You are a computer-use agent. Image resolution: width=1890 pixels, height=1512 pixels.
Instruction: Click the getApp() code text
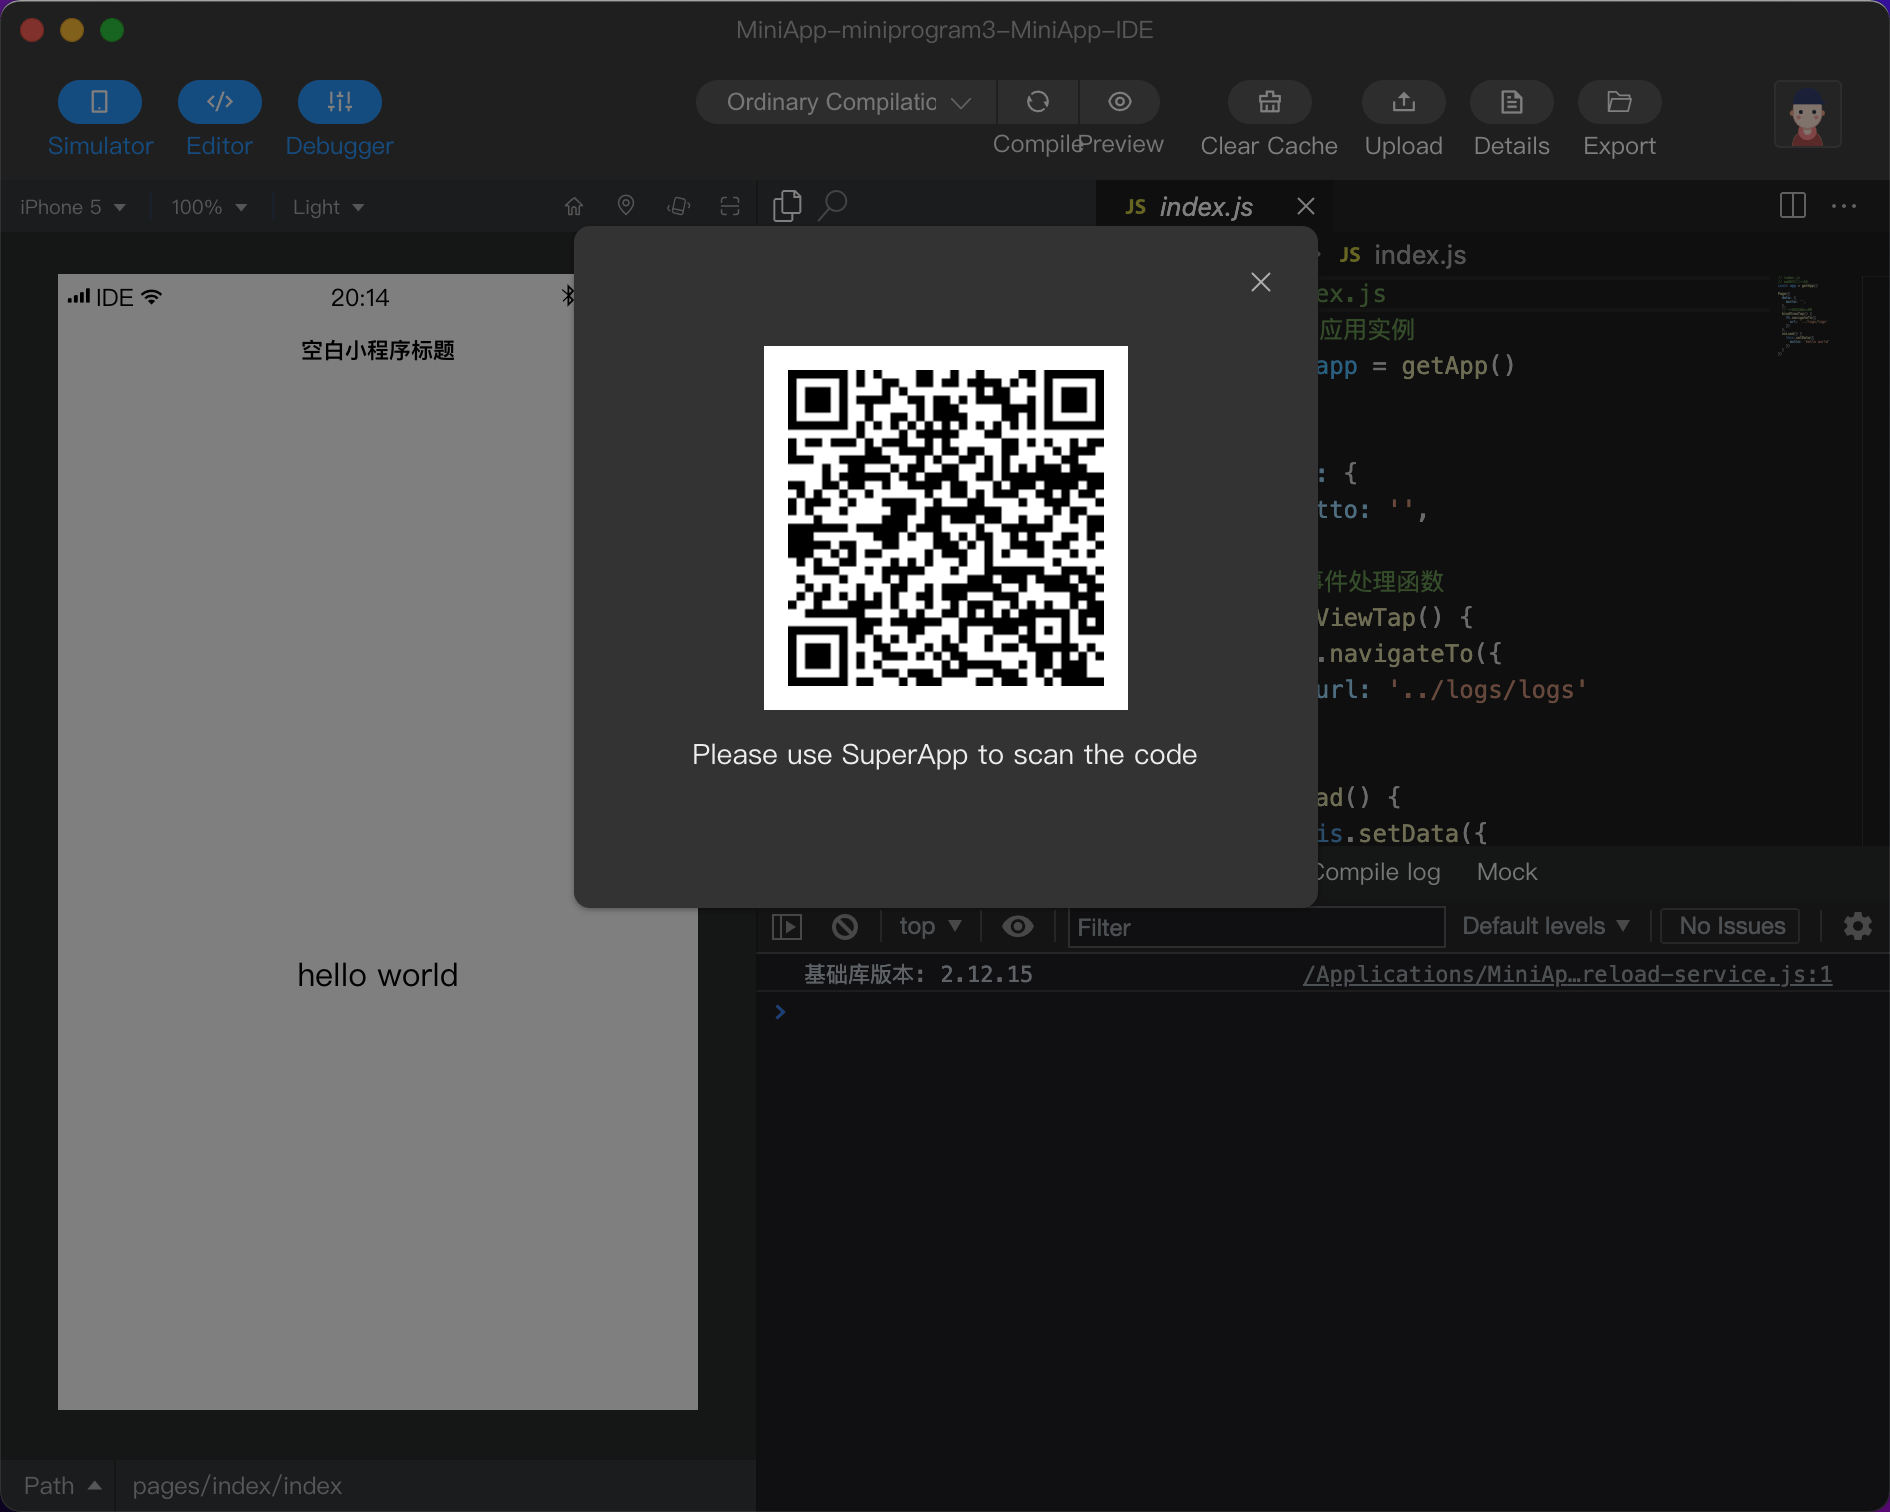tap(1458, 366)
